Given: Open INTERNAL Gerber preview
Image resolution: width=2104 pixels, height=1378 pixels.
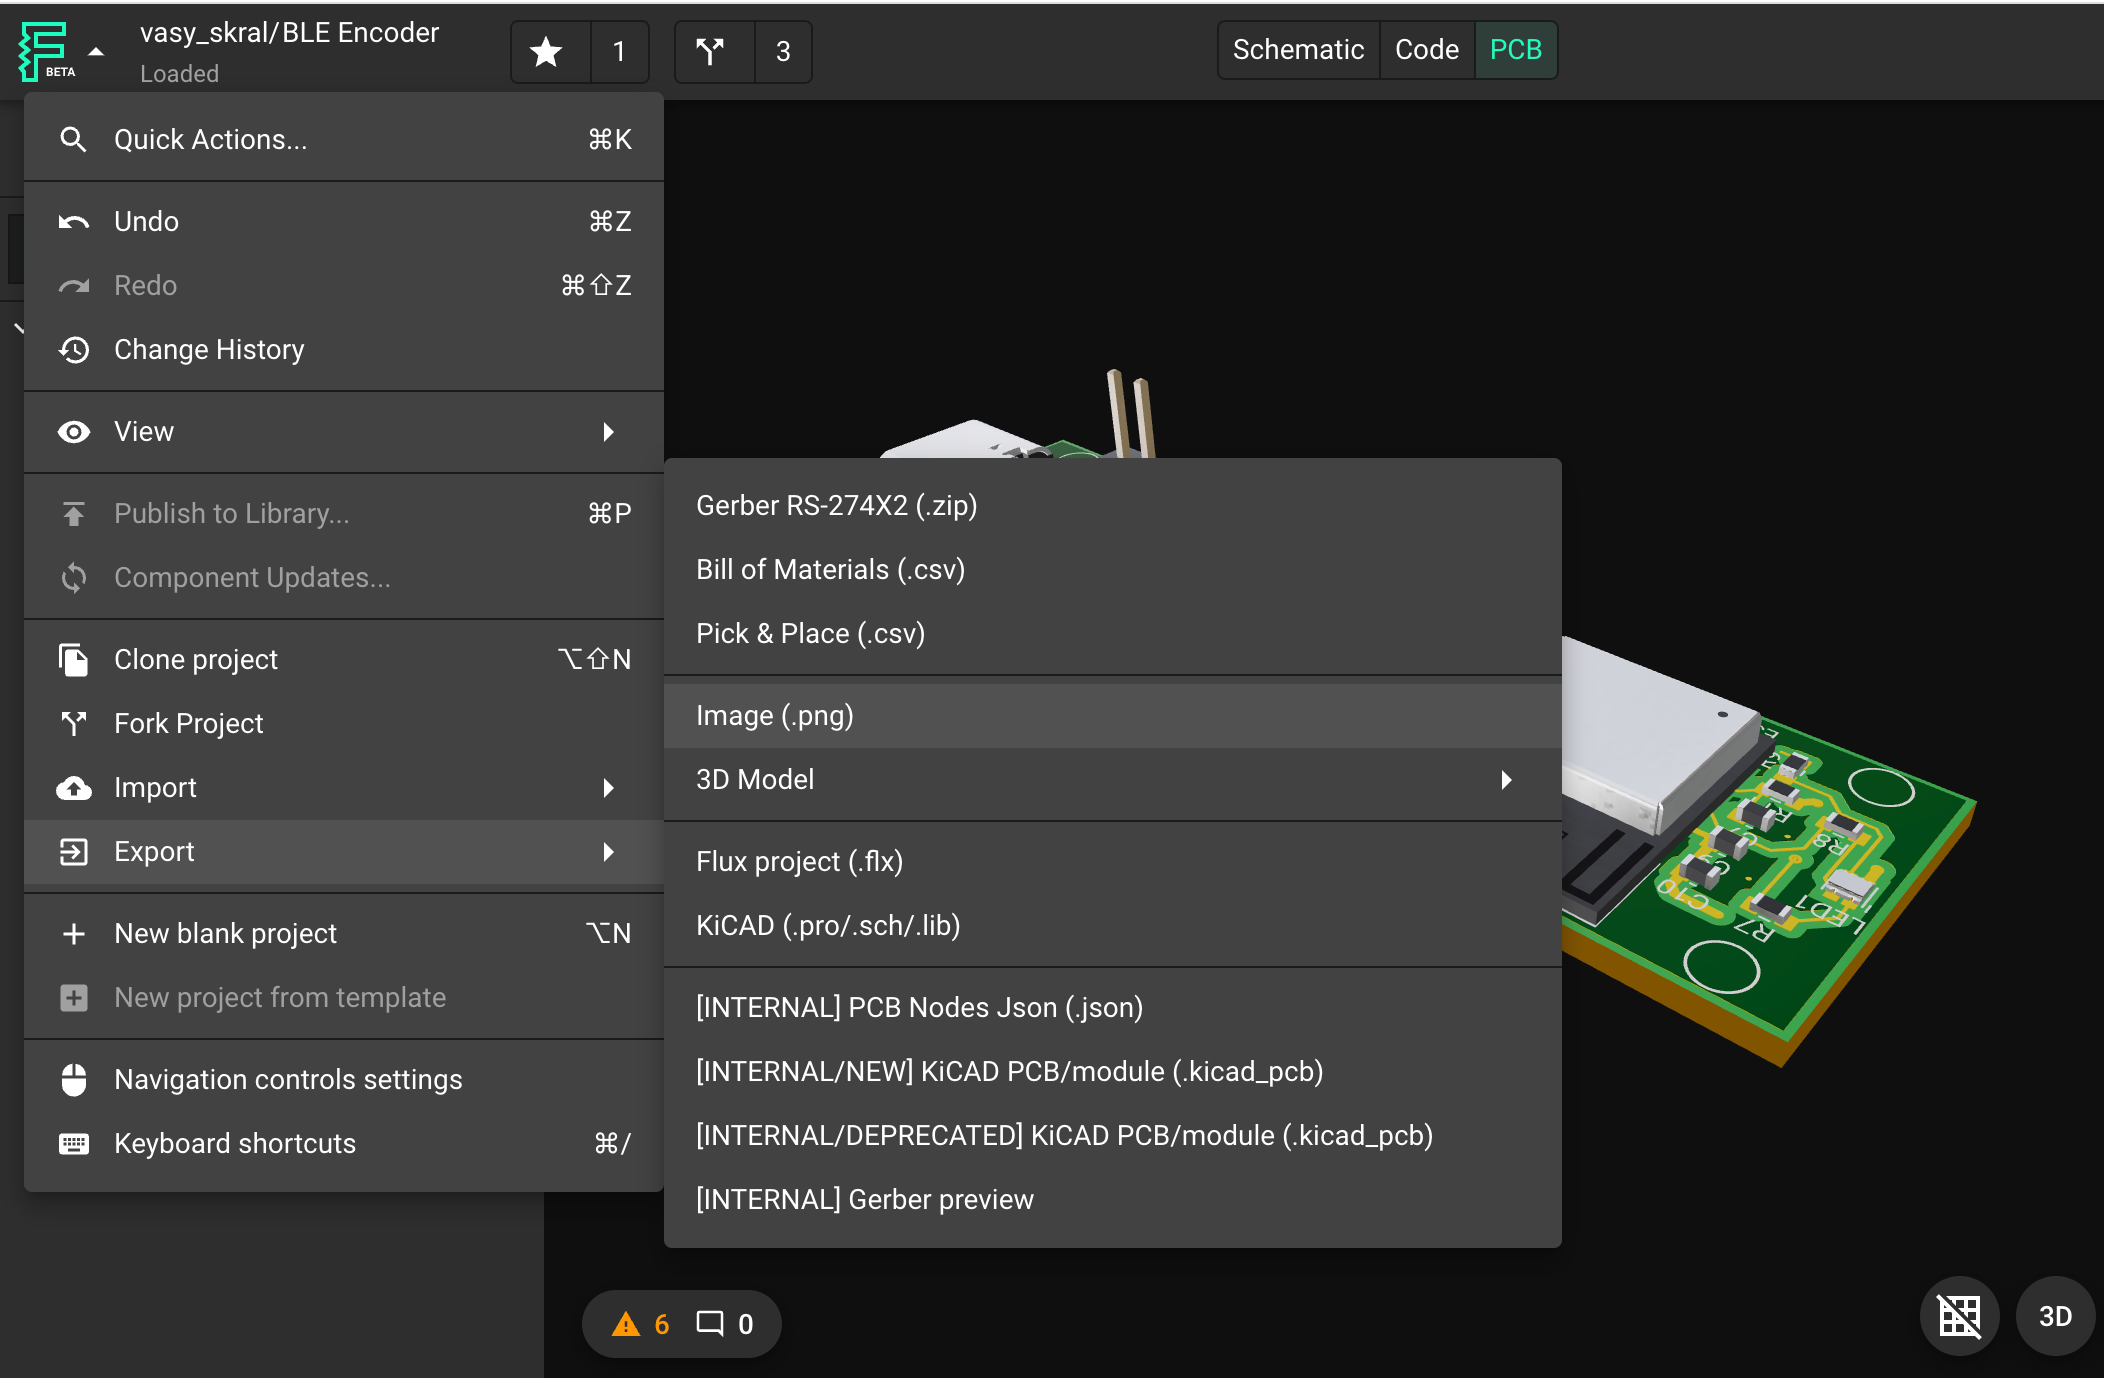Looking at the screenshot, I should [1112, 1199].
